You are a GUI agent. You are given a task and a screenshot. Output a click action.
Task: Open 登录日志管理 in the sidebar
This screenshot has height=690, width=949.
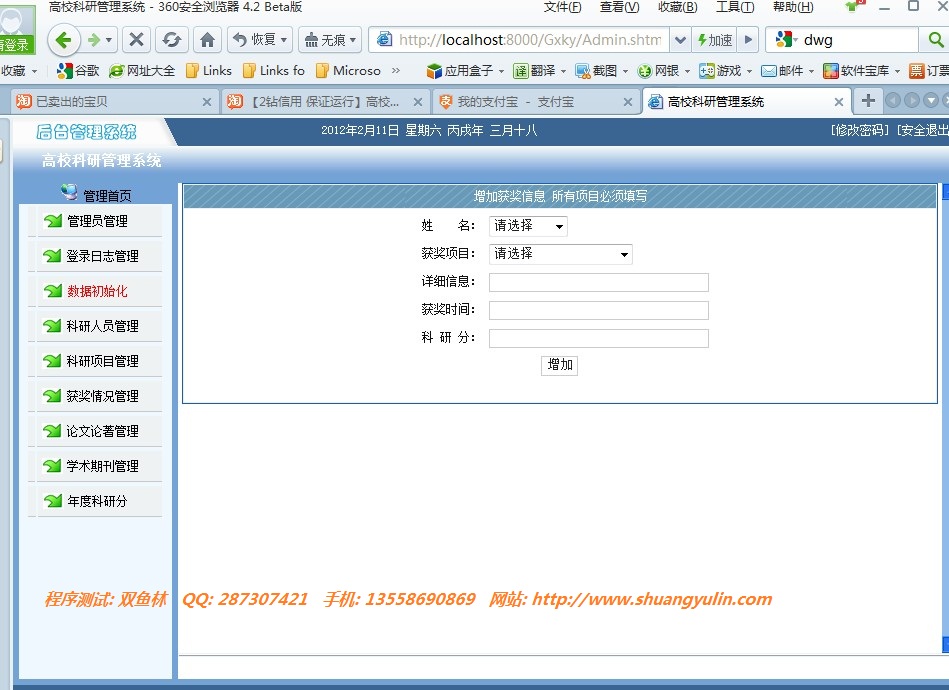click(102, 257)
